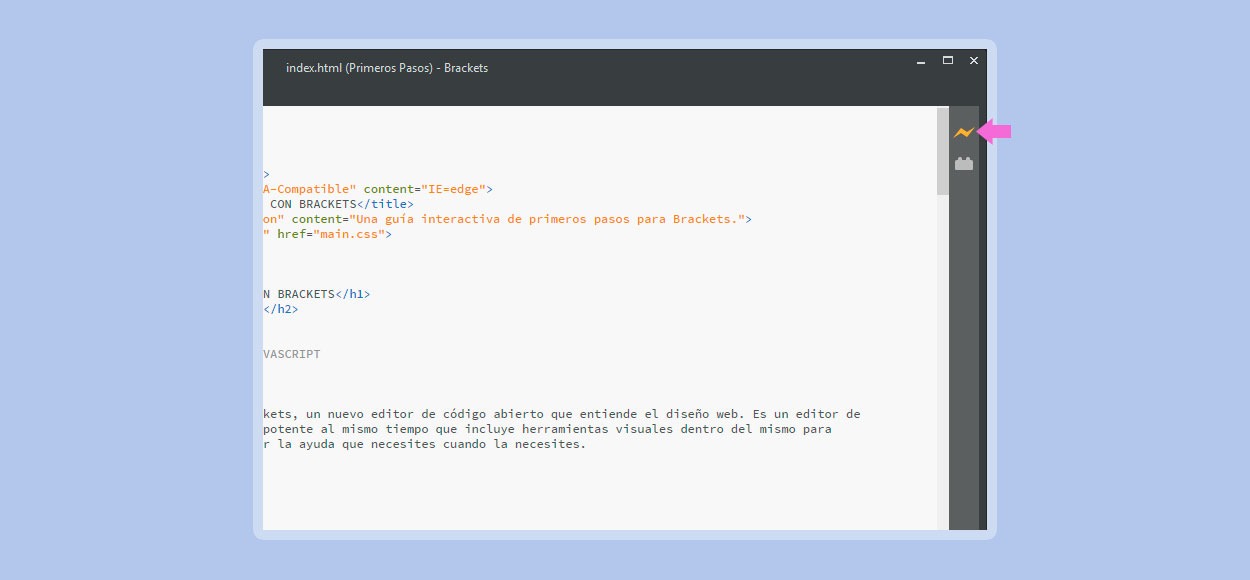Click the text 'Una guía interactiva de primeros pasos'

[x=492, y=219]
